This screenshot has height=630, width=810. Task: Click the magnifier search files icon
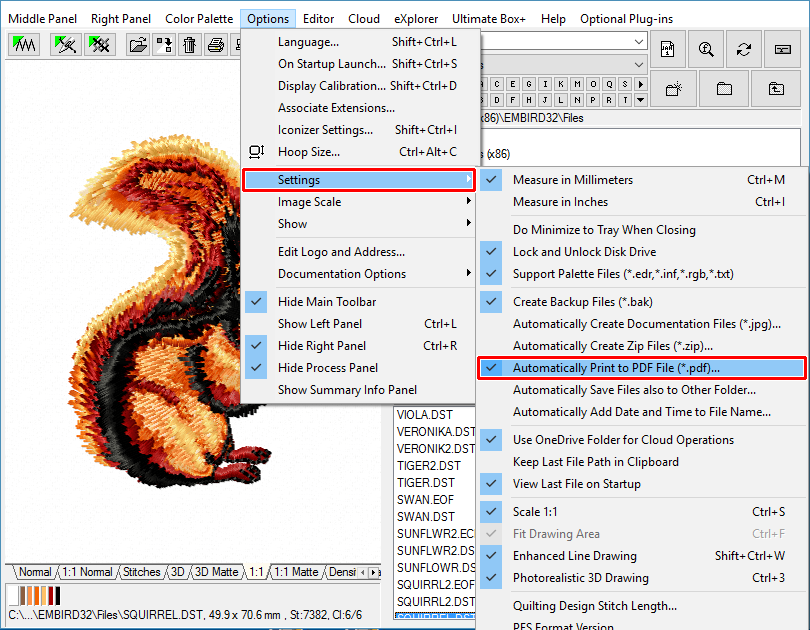pyautogui.click(x=706, y=49)
